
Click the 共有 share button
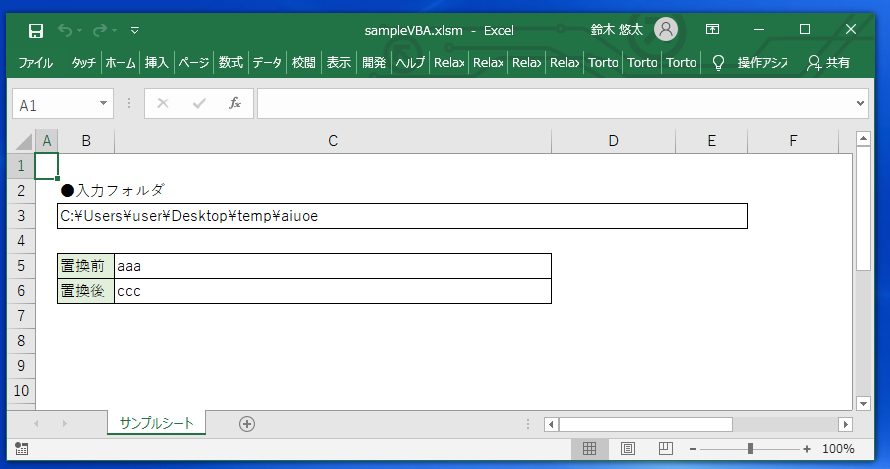(828, 62)
